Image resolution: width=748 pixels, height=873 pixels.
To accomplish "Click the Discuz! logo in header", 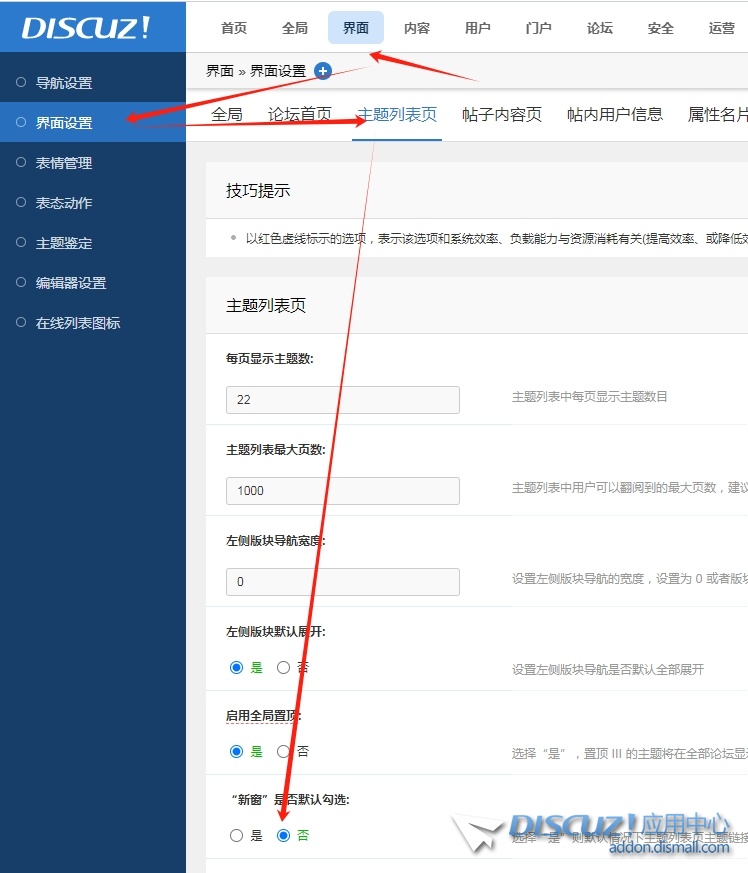I will pos(86,27).
